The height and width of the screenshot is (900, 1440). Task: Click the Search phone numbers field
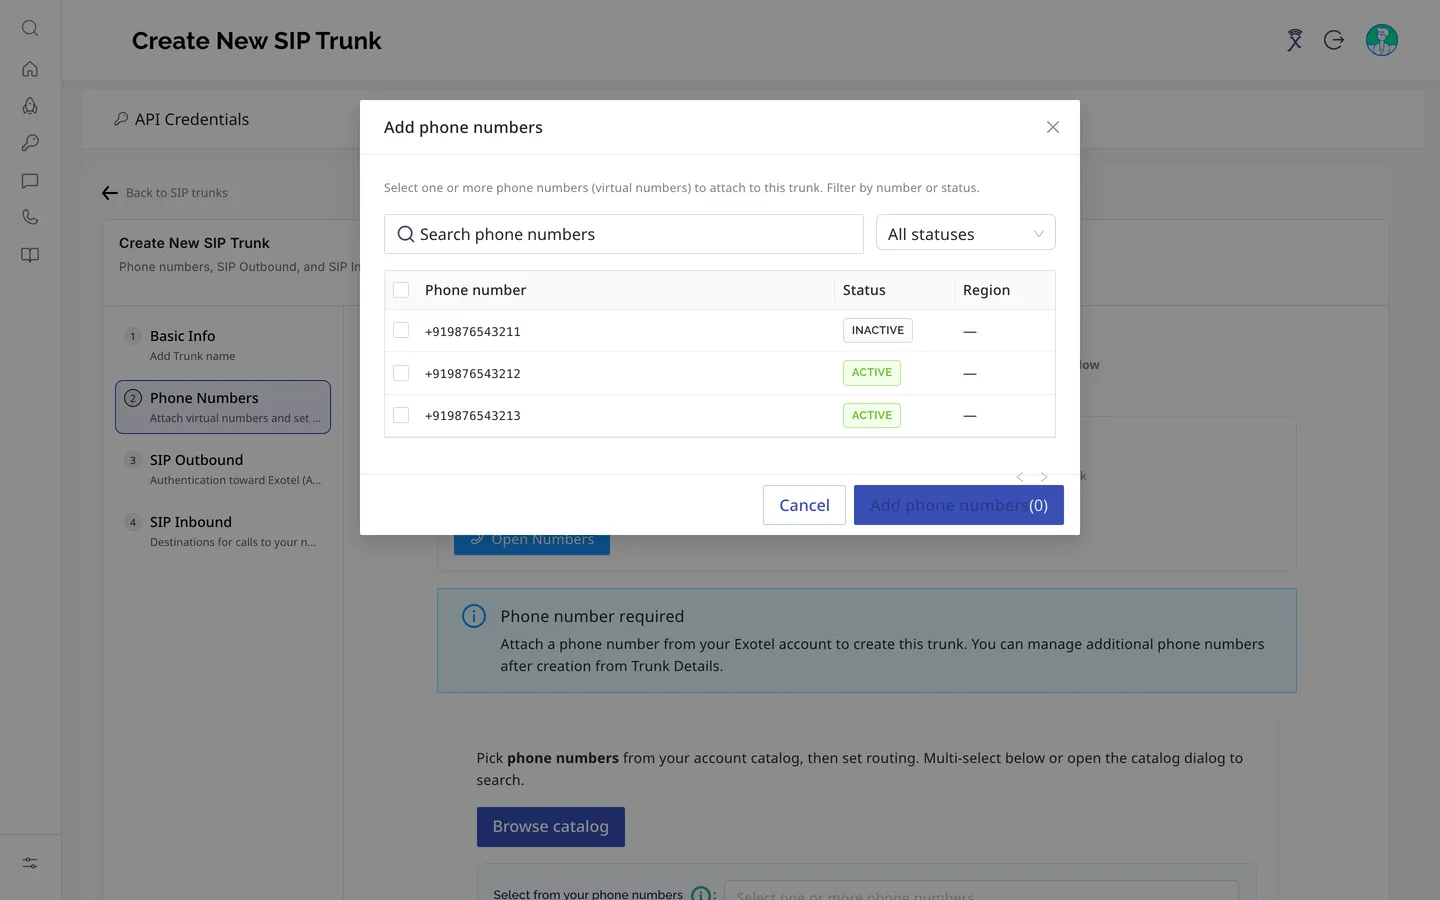pyautogui.click(x=624, y=234)
